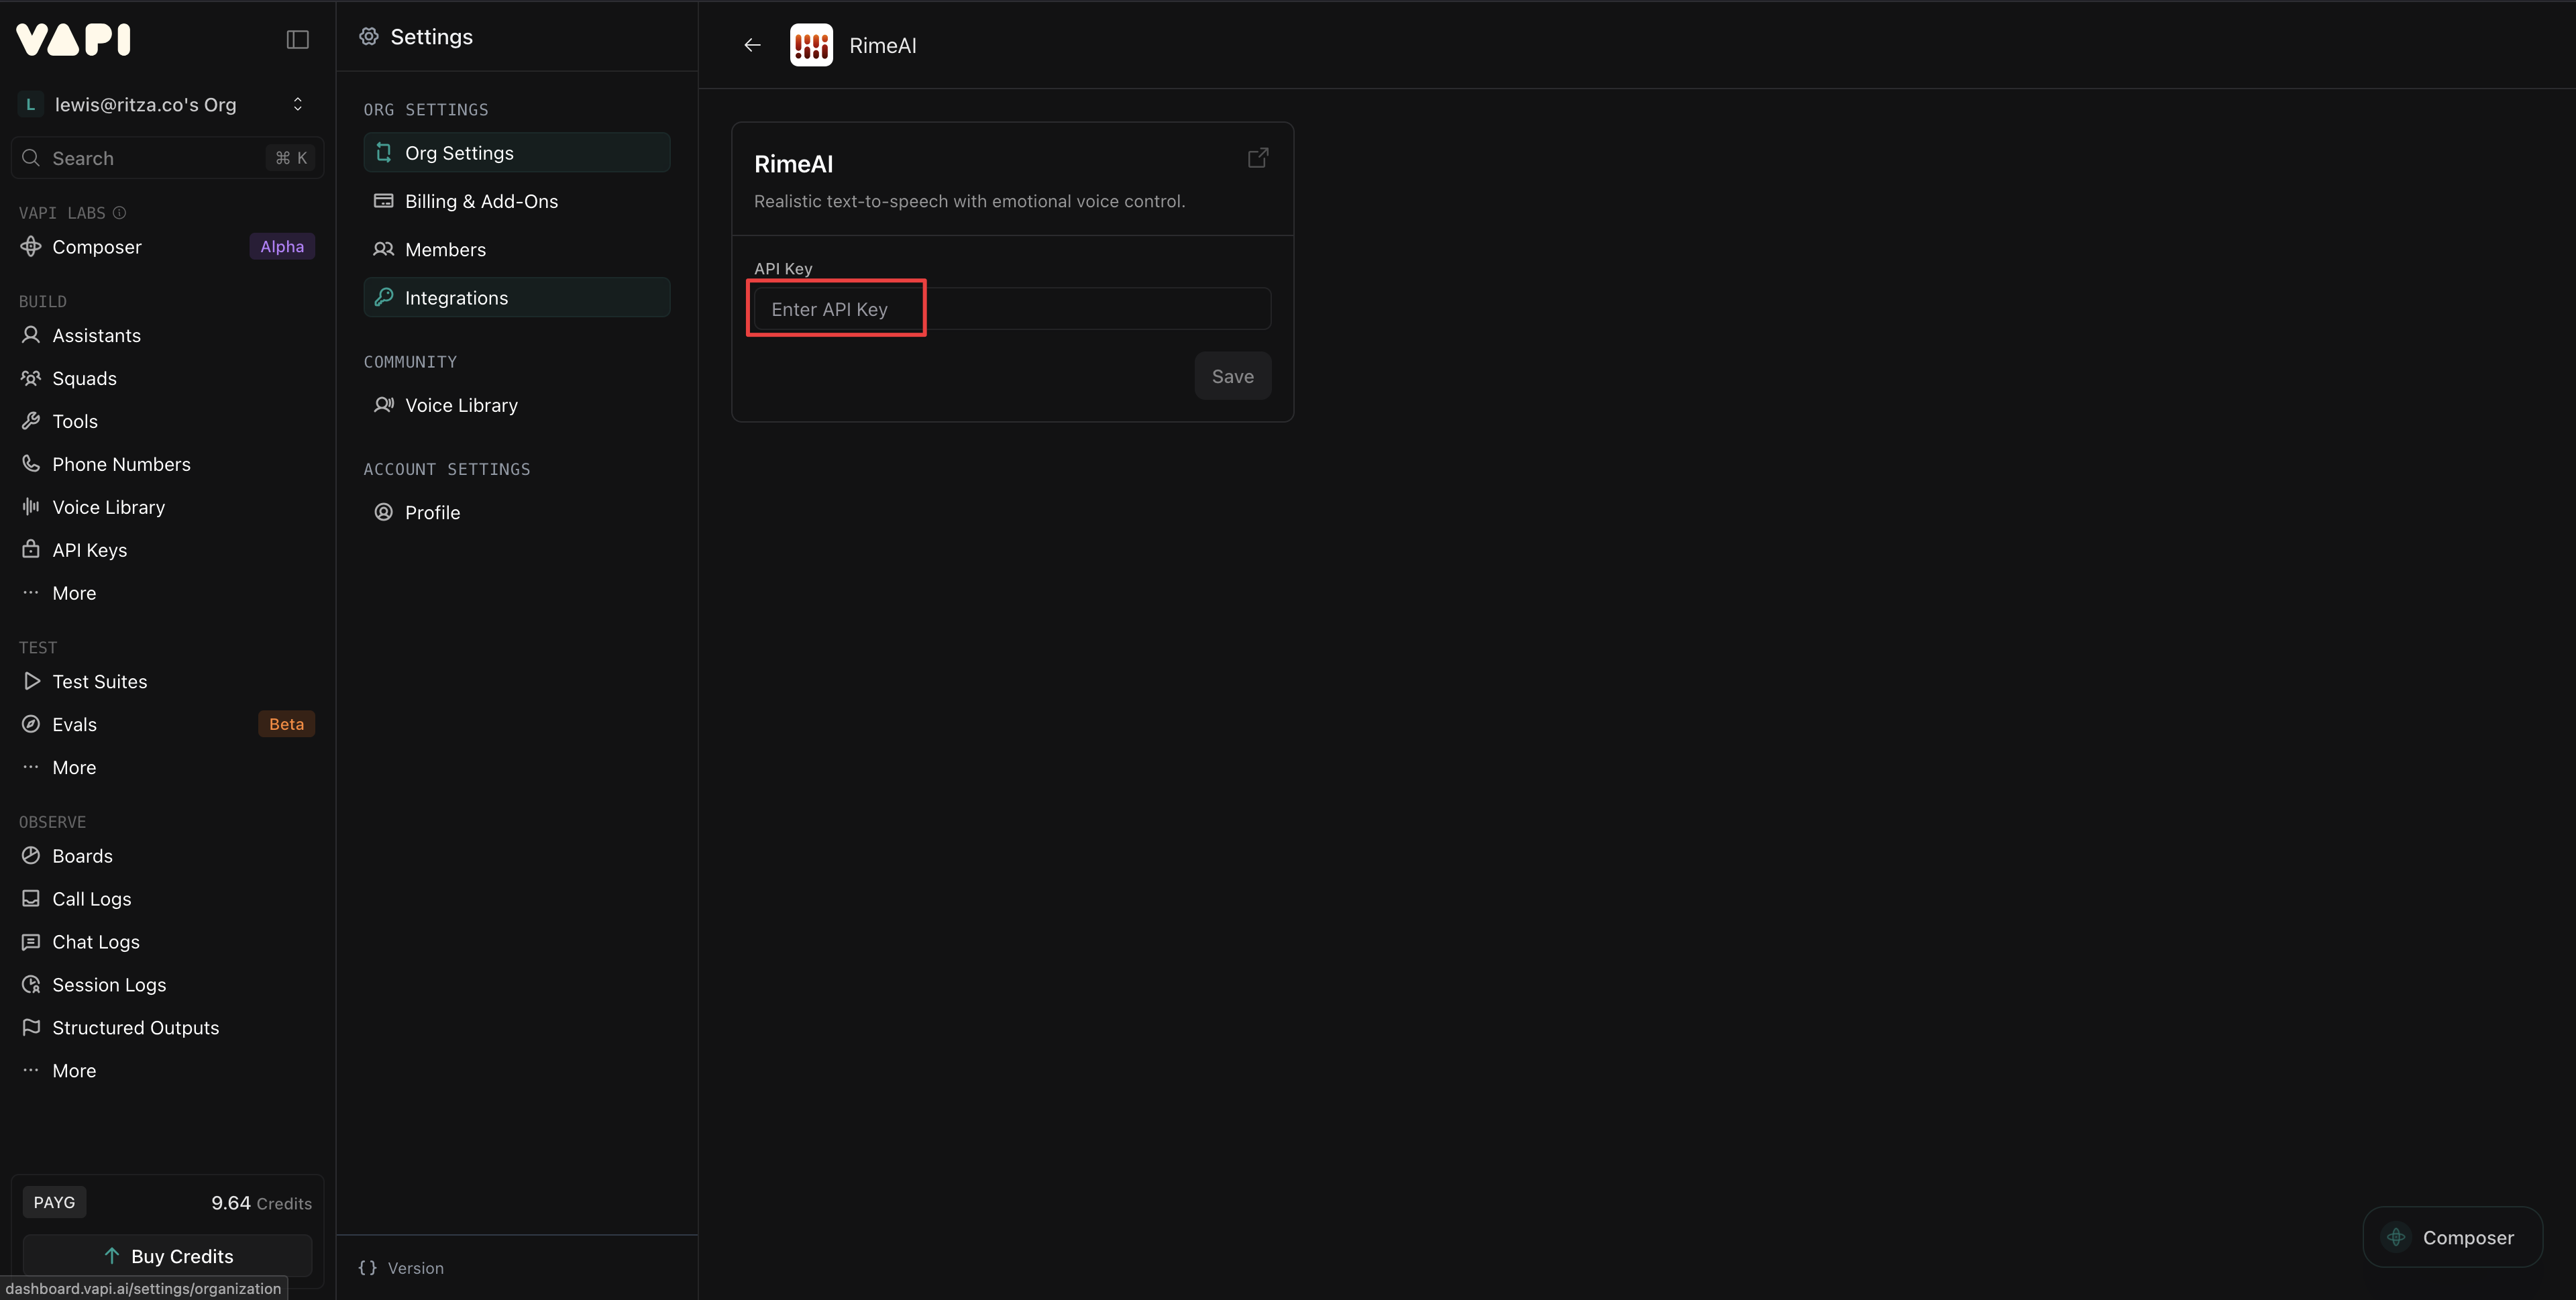Click the Save button for the API key
The image size is (2576, 1300).
[1232, 375]
